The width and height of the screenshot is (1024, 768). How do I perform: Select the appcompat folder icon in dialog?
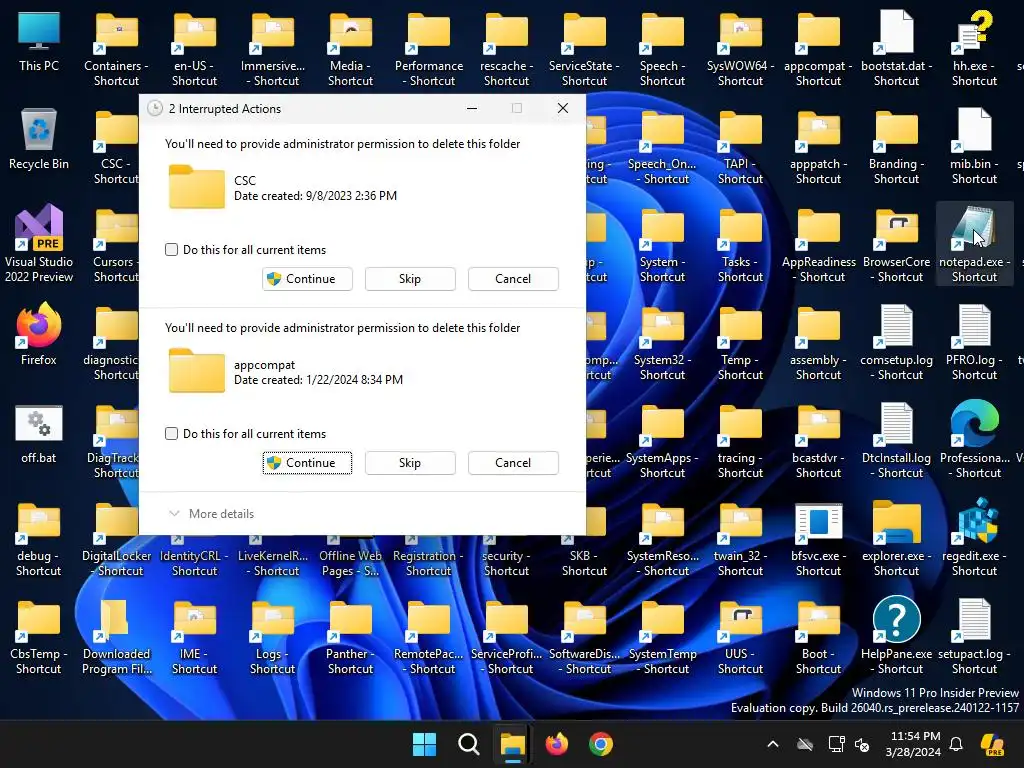coord(197,371)
